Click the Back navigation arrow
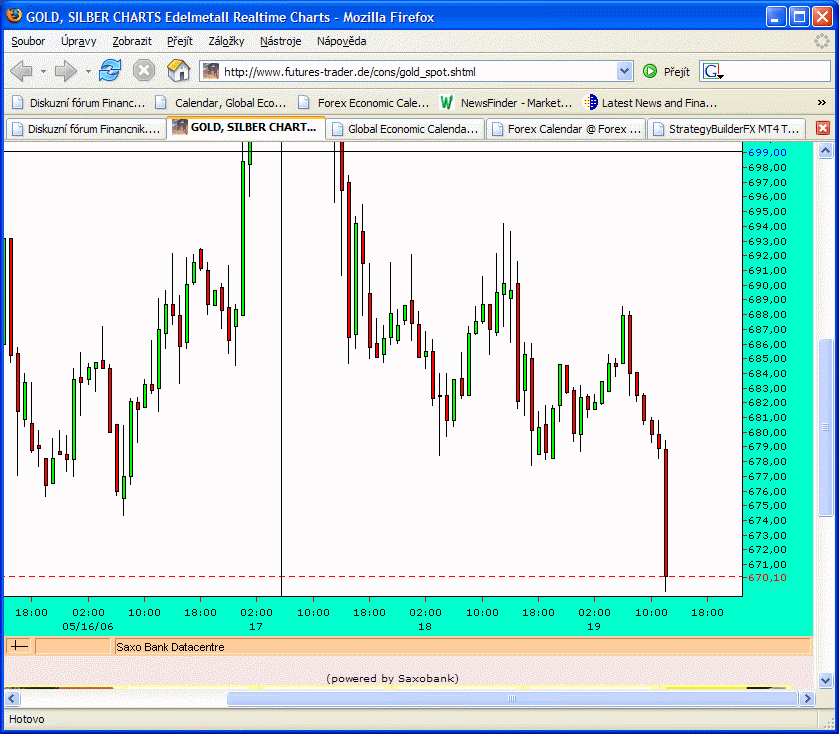The width and height of the screenshot is (839, 734). coord(21,71)
